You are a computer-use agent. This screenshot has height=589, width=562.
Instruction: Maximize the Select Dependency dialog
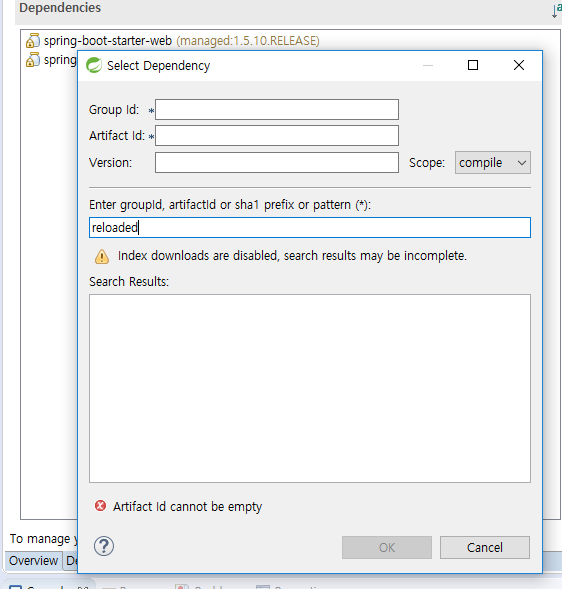tap(473, 65)
